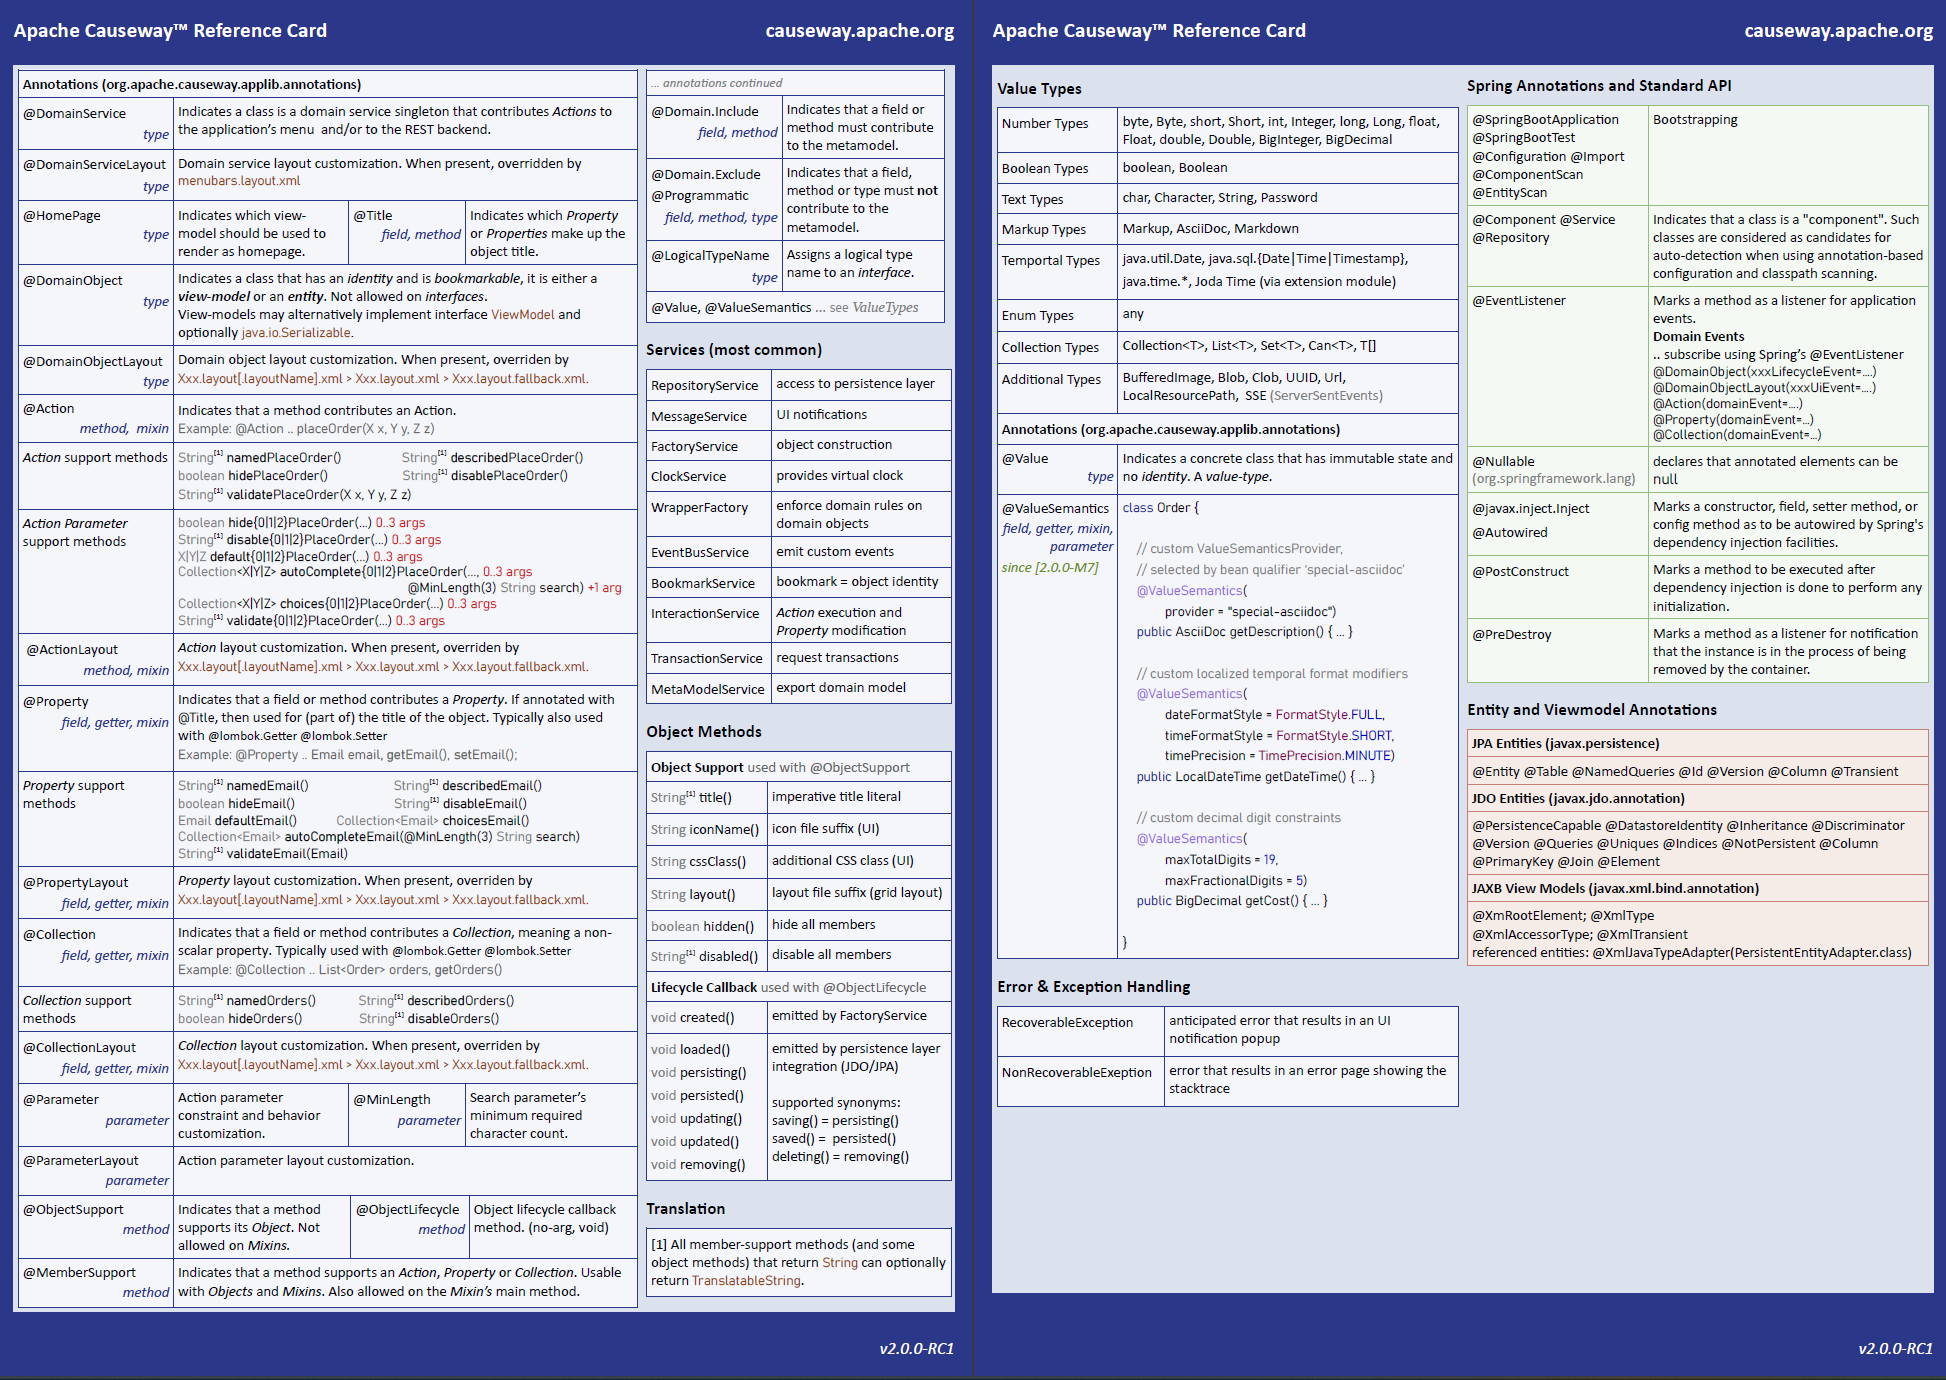1946x1380 pixels.
Task: Click the Temporal Types row label
Action: point(1050,261)
